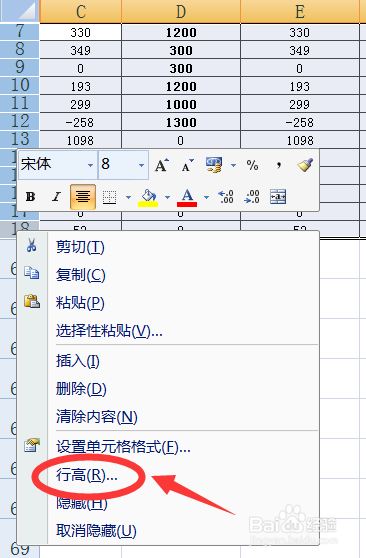This screenshot has width=366, height=558.
Task: Toggle center alignment button
Action: click(83, 196)
